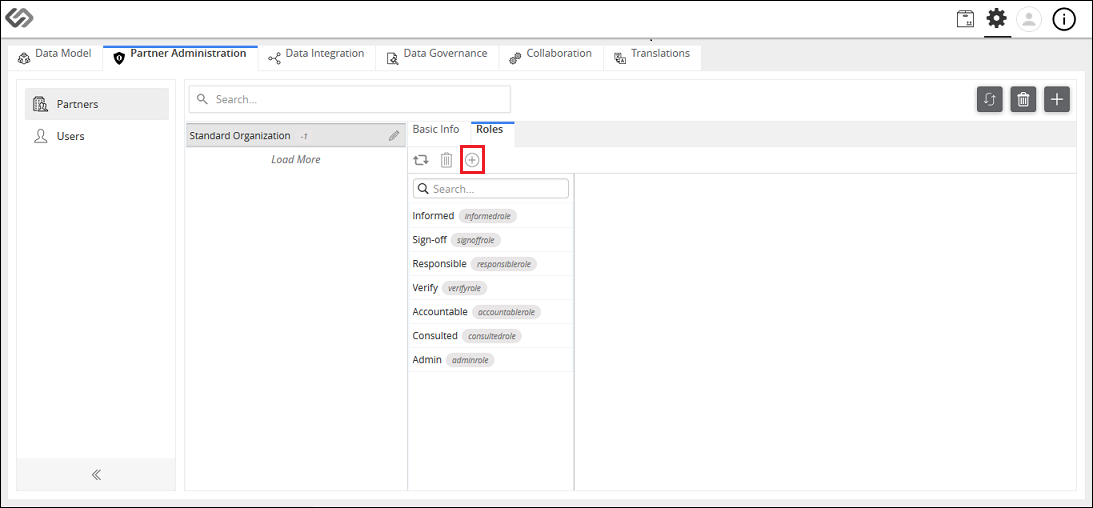Select the Informed role
This screenshot has height=508, width=1093.
(x=491, y=216)
